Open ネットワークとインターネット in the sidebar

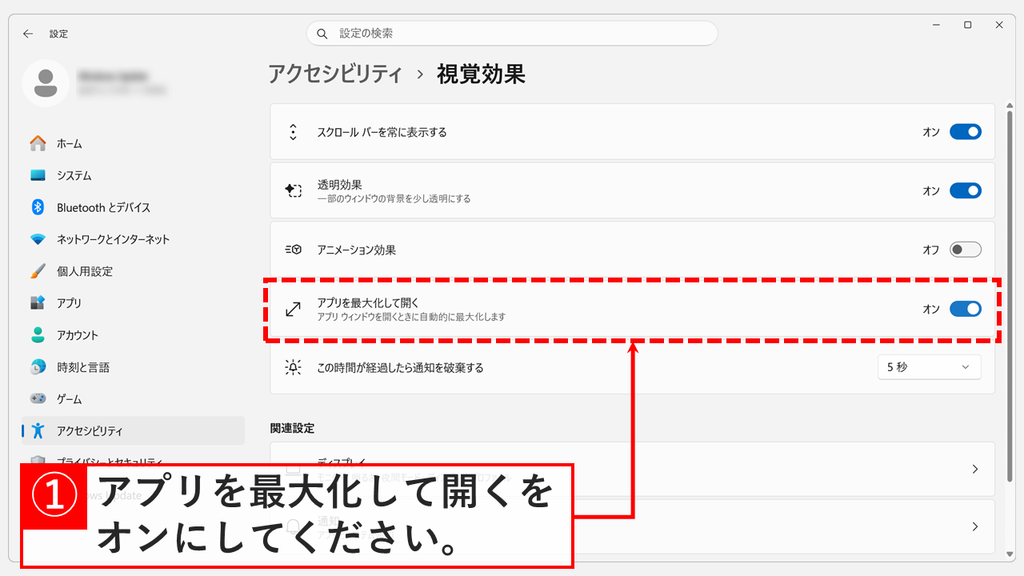[x=133, y=239]
